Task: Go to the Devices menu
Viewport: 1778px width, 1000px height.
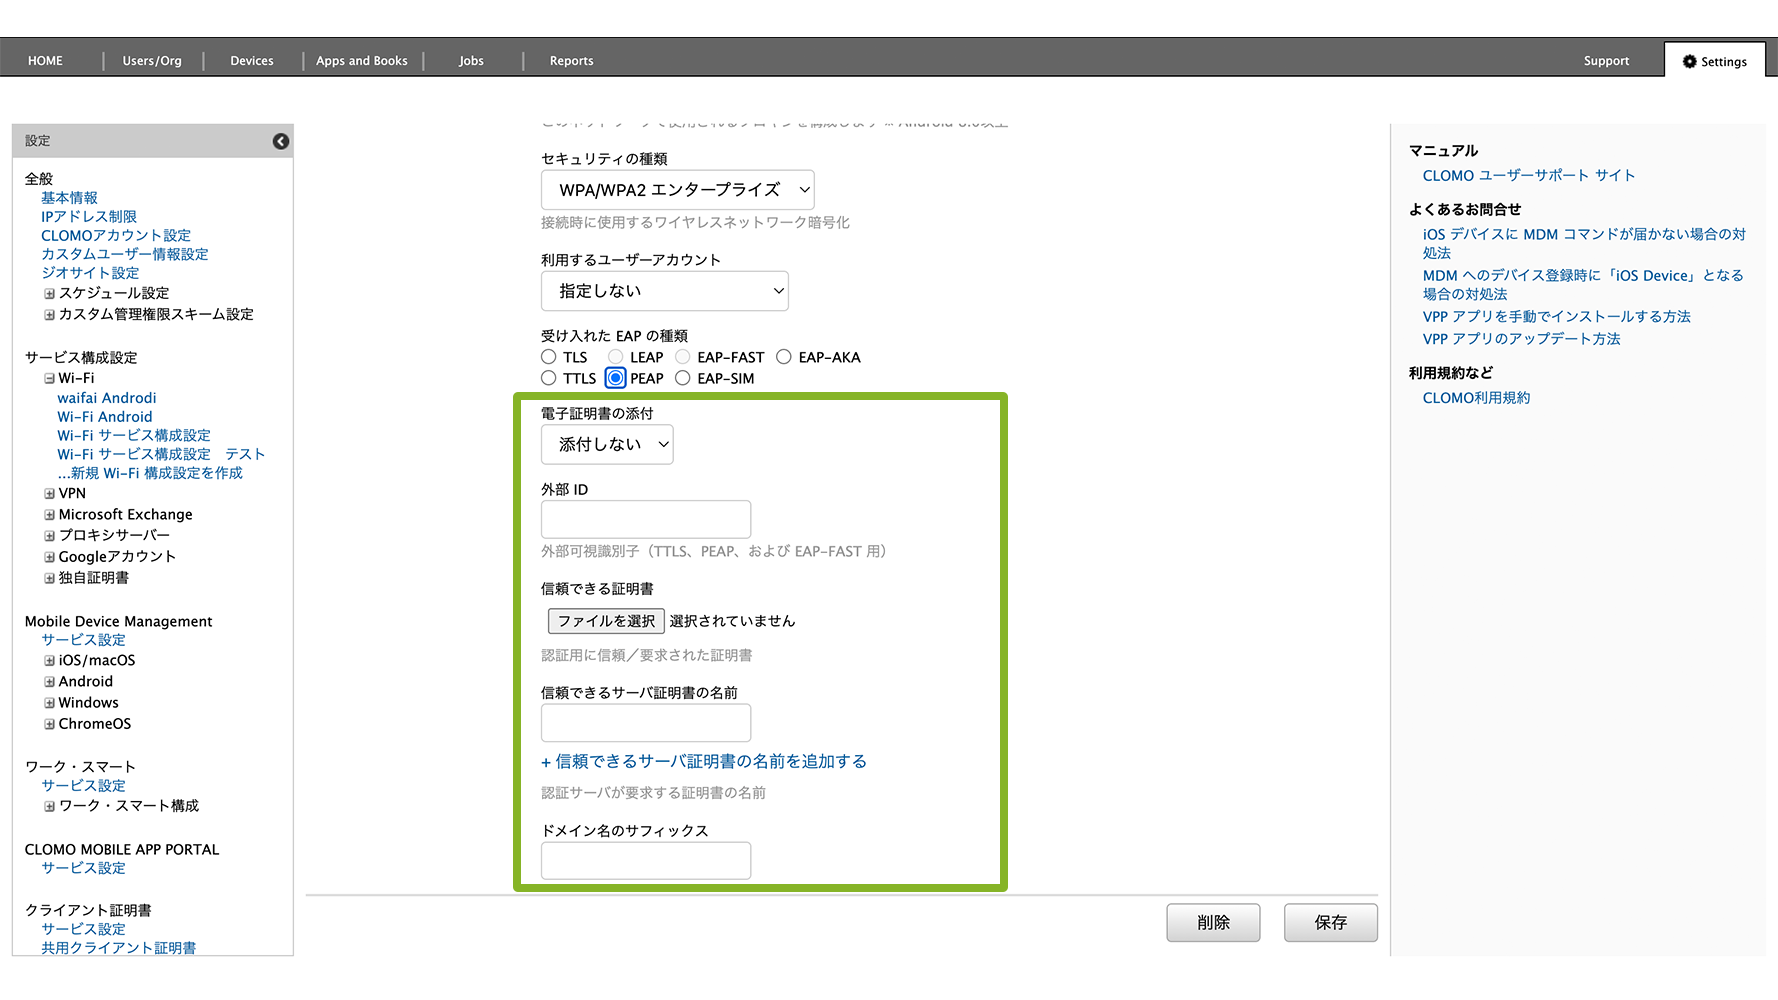Action: coord(252,61)
